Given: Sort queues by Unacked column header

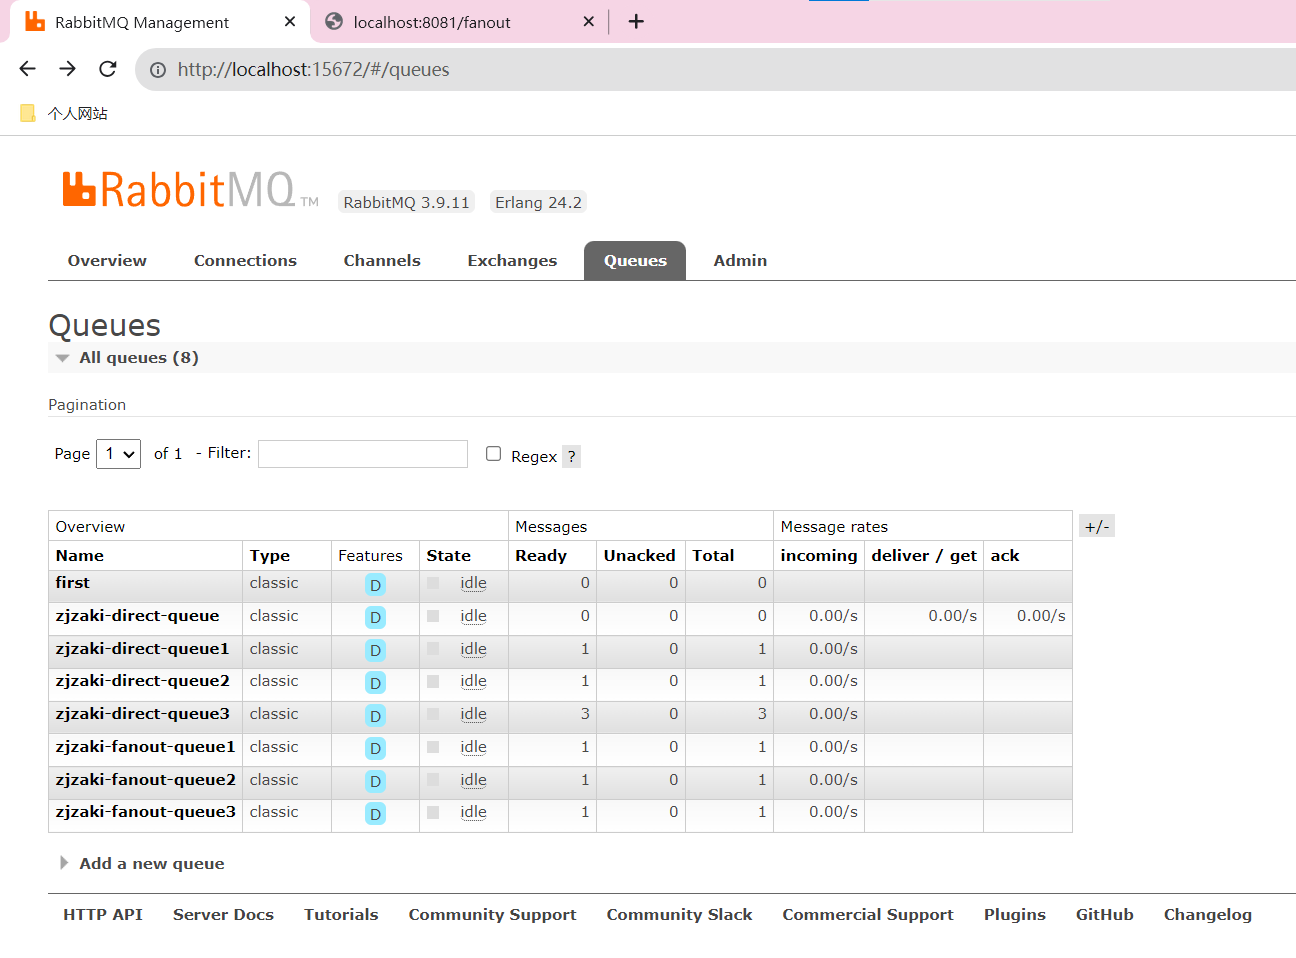Looking at the screenshot, I should coord(639,555).
